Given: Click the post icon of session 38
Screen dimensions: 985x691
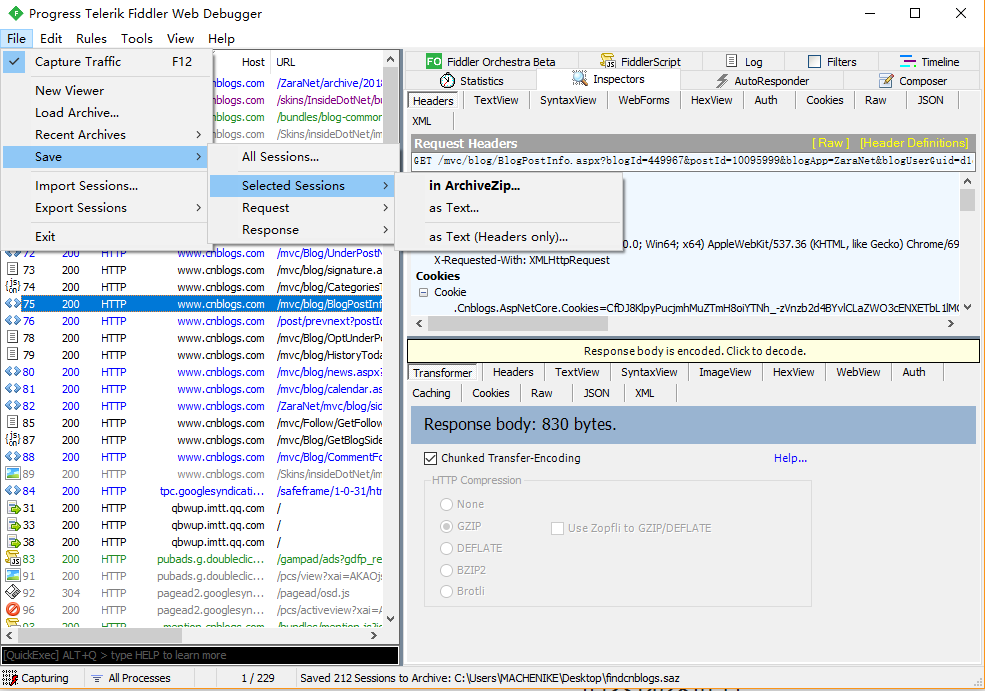Looking at the screenshot, I should click(13, 541).
